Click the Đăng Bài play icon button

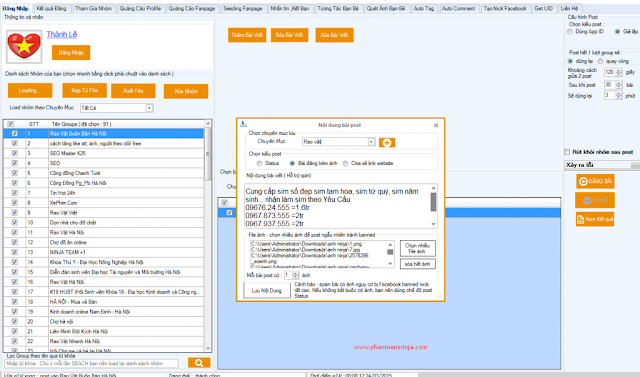point(595,181)
